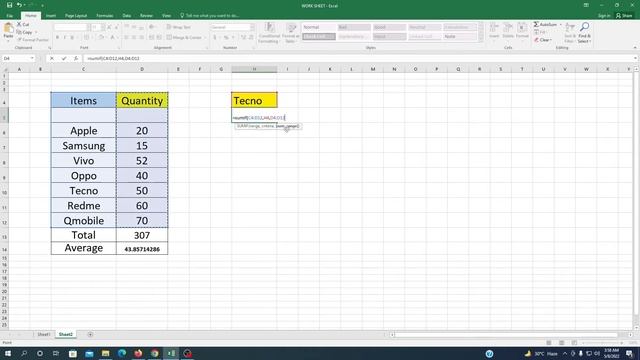Open Firefox from the taskbar
This screenshot has width=640, height=360.
[x=138, y=353]
